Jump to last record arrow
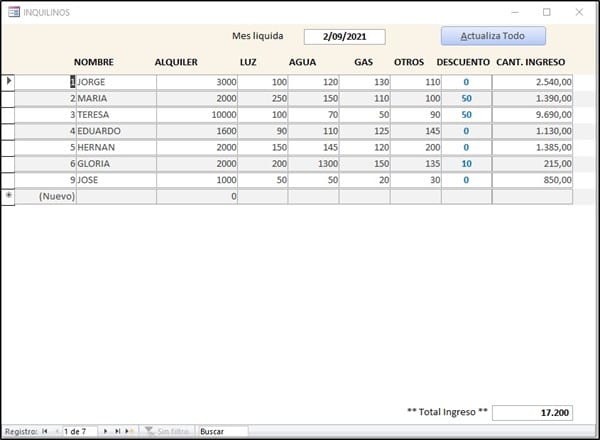Viewport: 600px width, 440px height. click(x=118, y=431)
